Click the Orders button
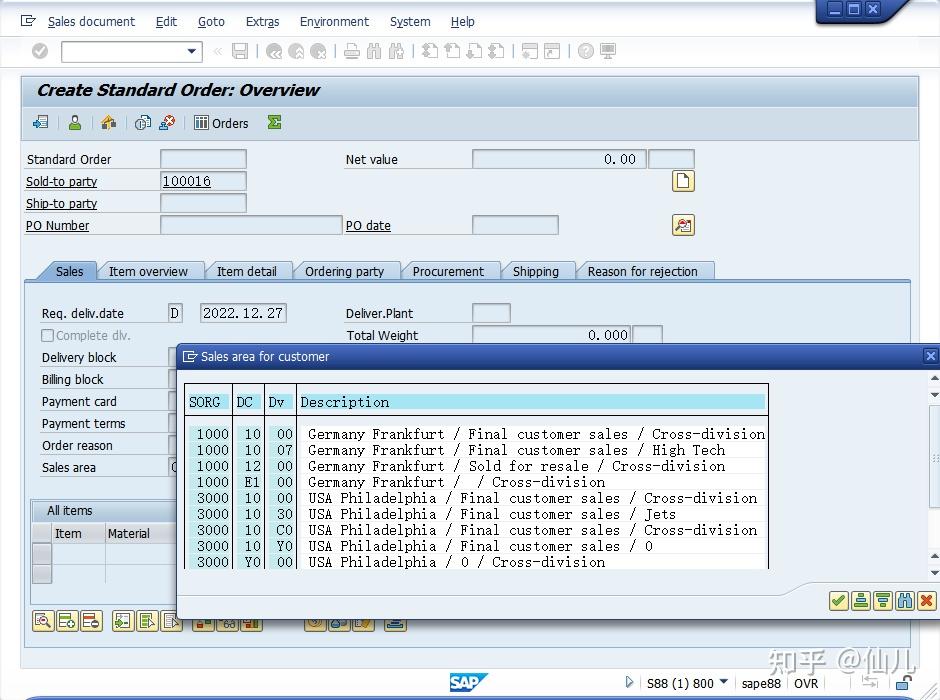The width and height of the screenshot is (940, 700). pyautogui.click(x=221, y=123)
